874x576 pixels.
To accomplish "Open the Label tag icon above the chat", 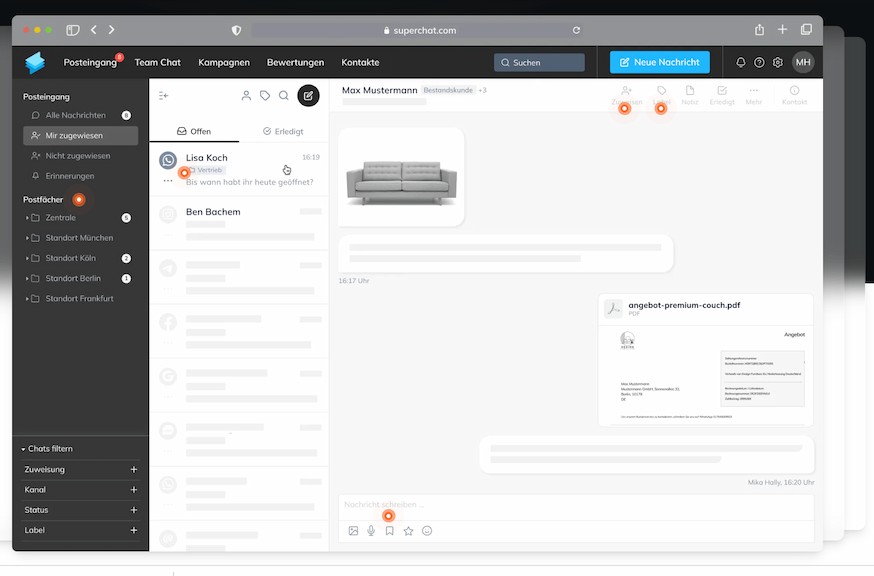I will coord(661,90).
